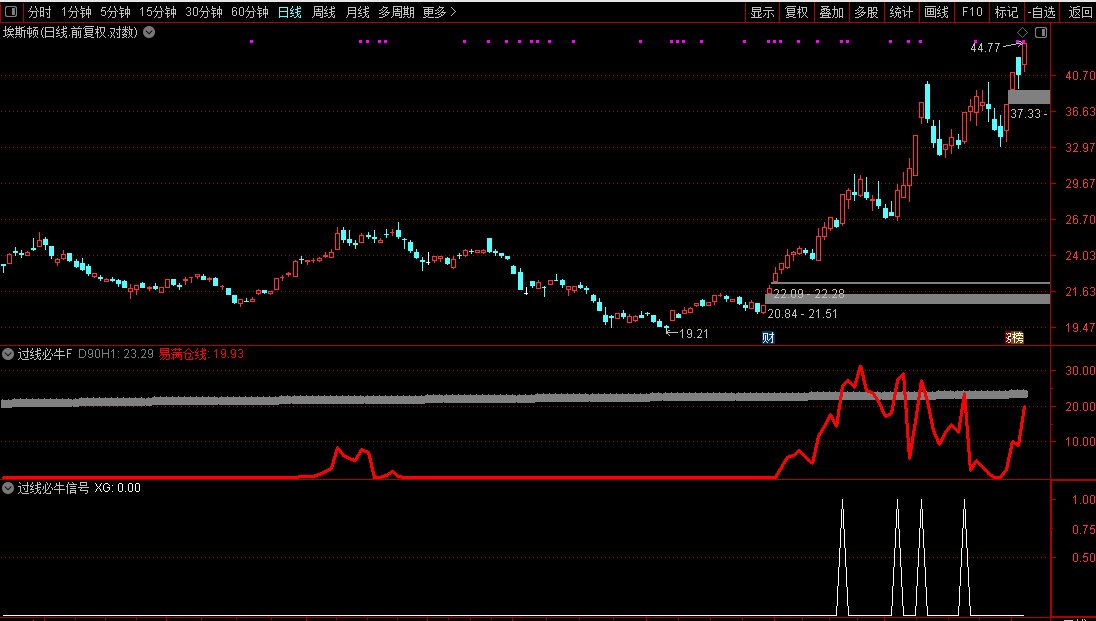Click the 21.63 price axis label
The image size is (1096, 621).
pos(1080,292)
